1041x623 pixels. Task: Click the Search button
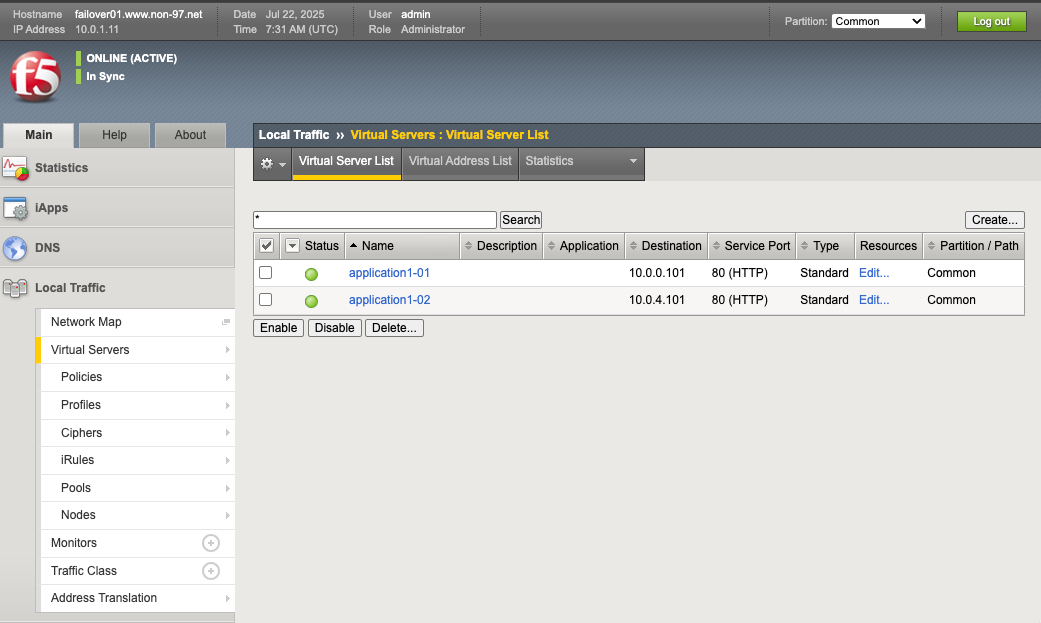520,220
